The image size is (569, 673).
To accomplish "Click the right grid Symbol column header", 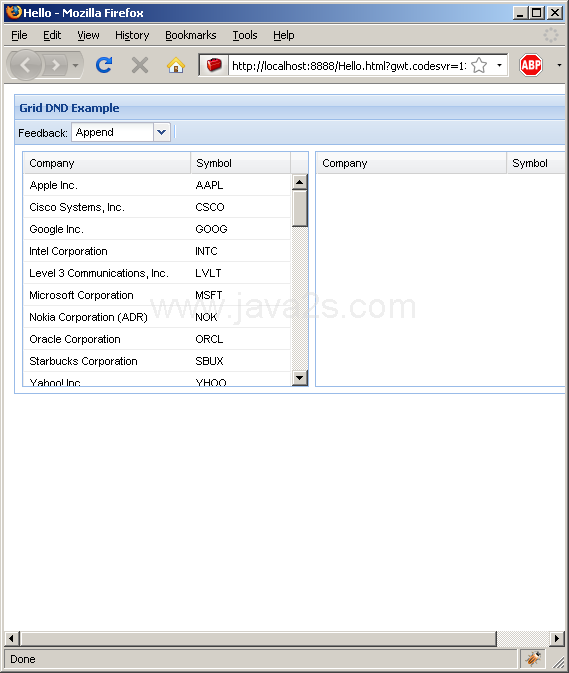I will tap(536, 163).
